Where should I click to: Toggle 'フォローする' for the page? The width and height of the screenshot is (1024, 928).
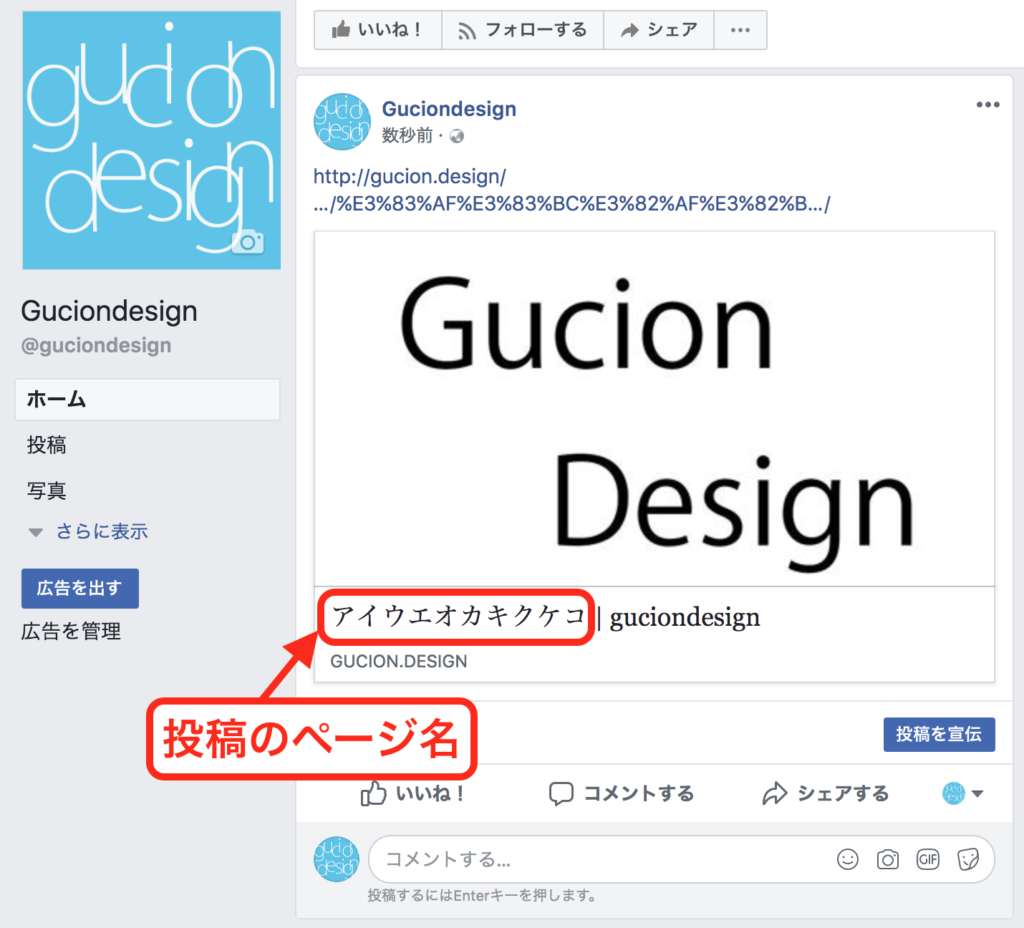[x=522, y=30]
